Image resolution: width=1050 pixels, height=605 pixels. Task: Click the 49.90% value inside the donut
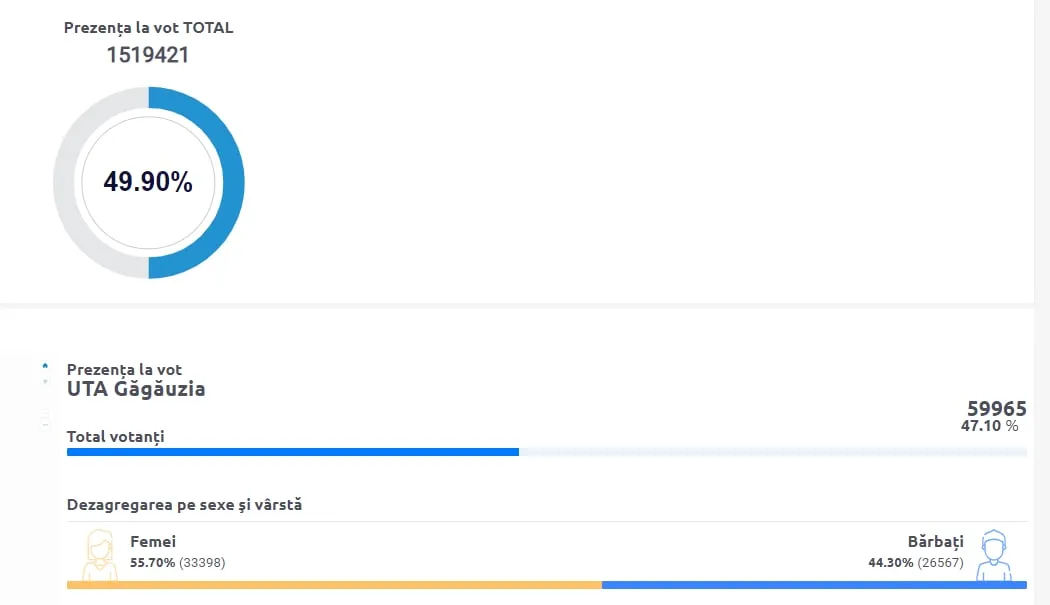coord(148,182)
